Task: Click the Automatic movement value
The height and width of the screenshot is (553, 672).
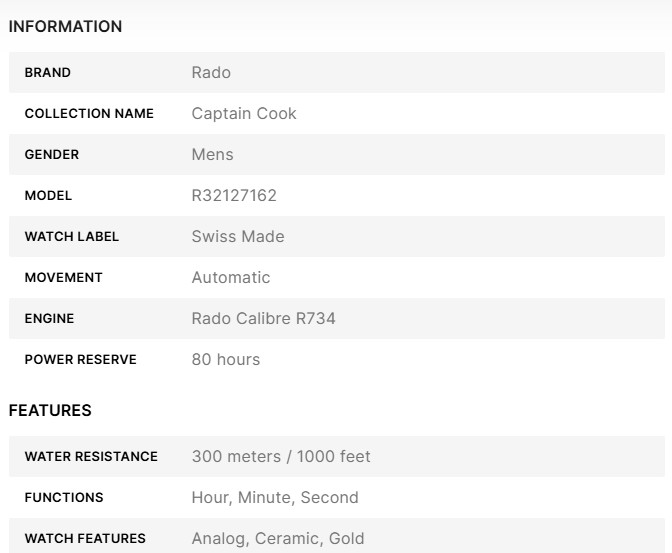Action: [x=231, y=278]
